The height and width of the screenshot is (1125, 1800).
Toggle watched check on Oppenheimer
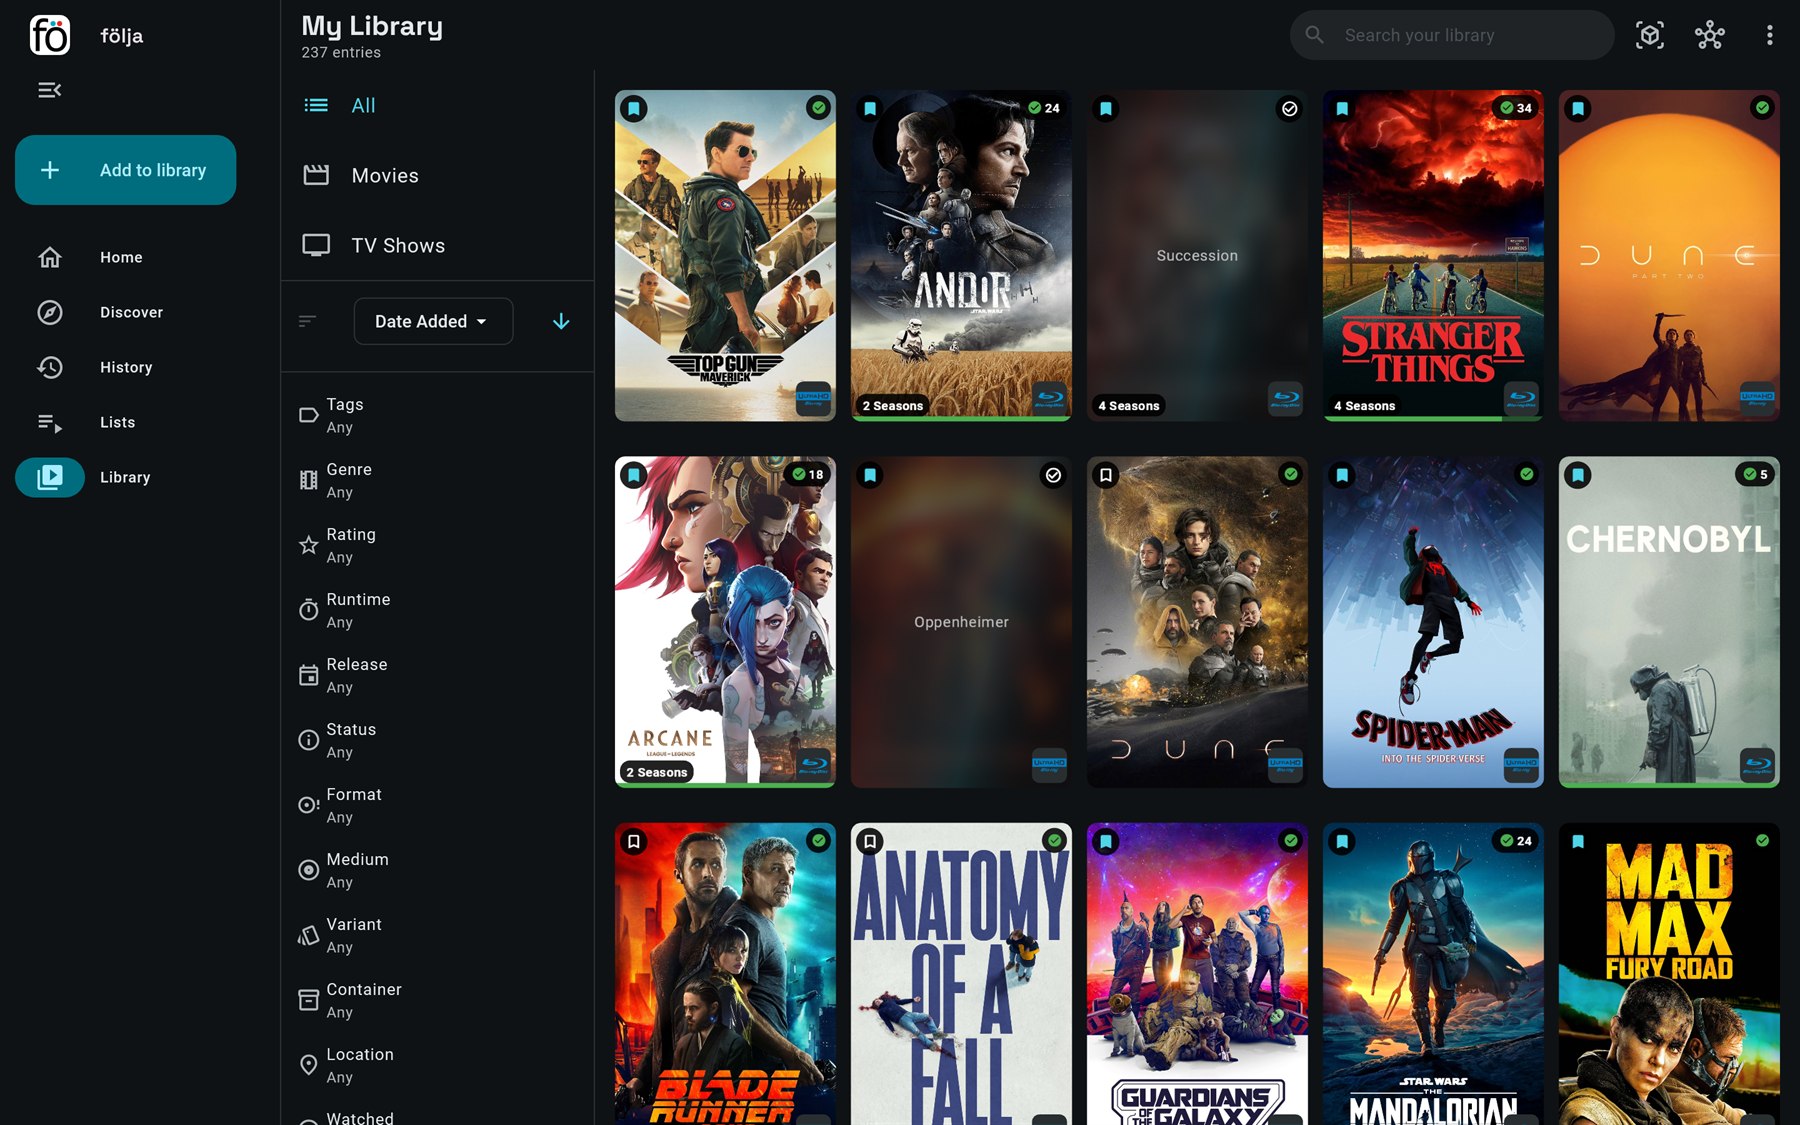coord(1054,475)
